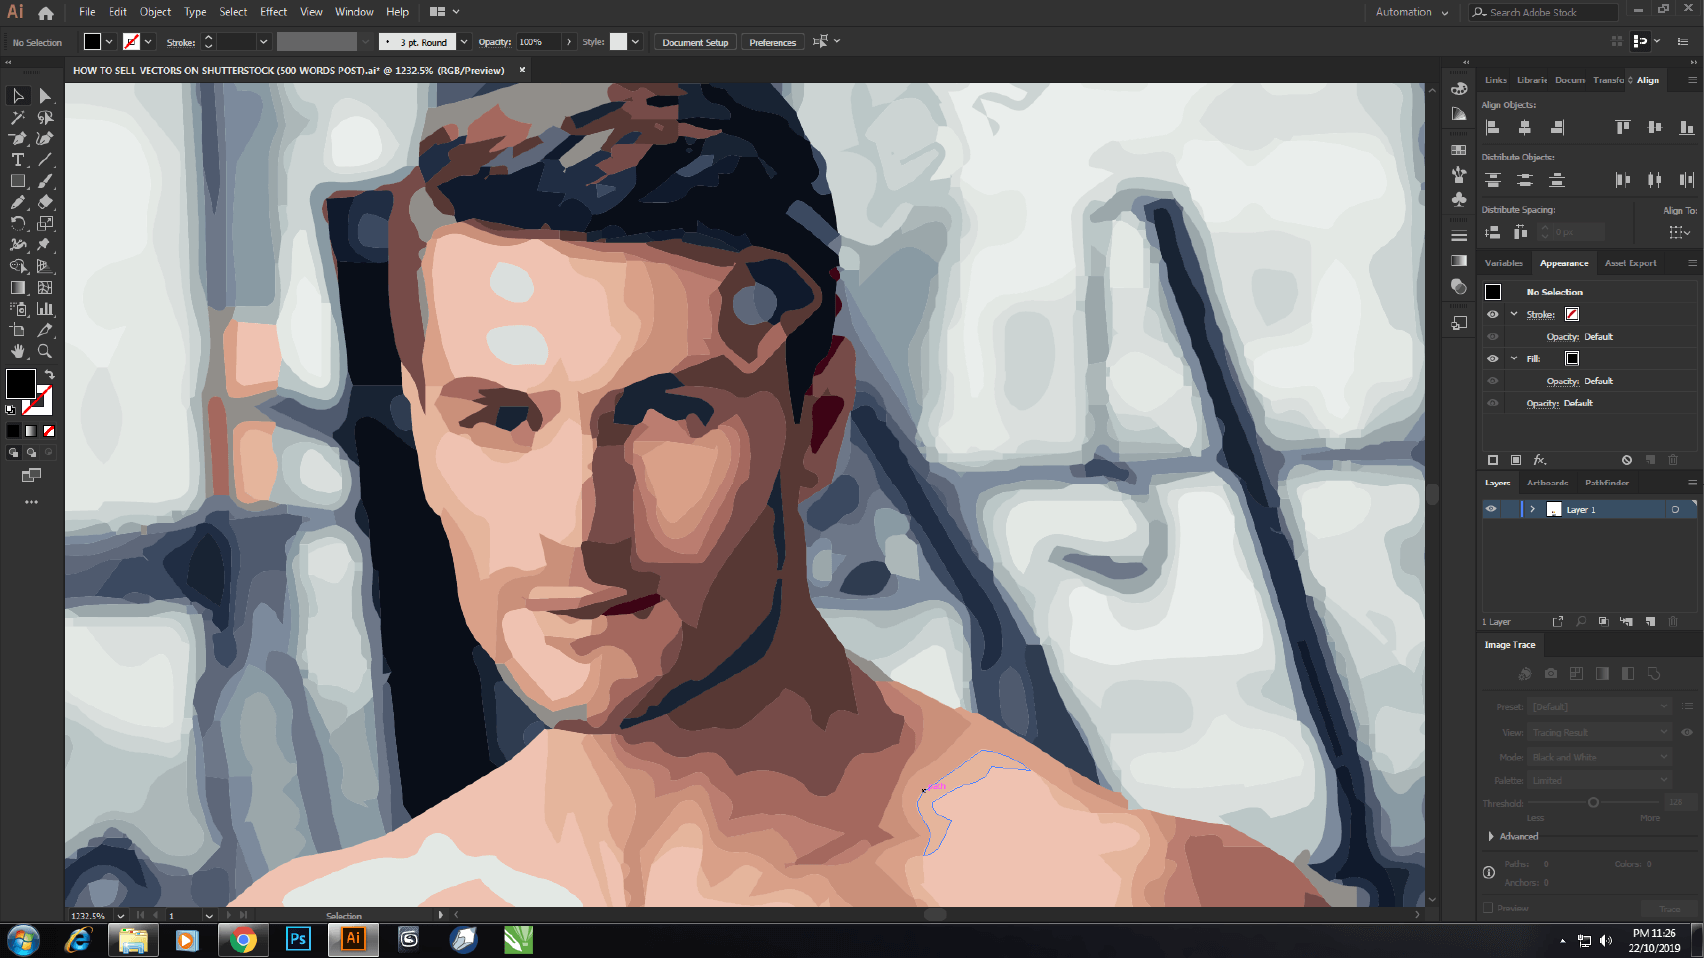Screen dimensions: 1705x959
Task: Enable the Image Trace Preview checkbox
Action: tap(1488, 908)
